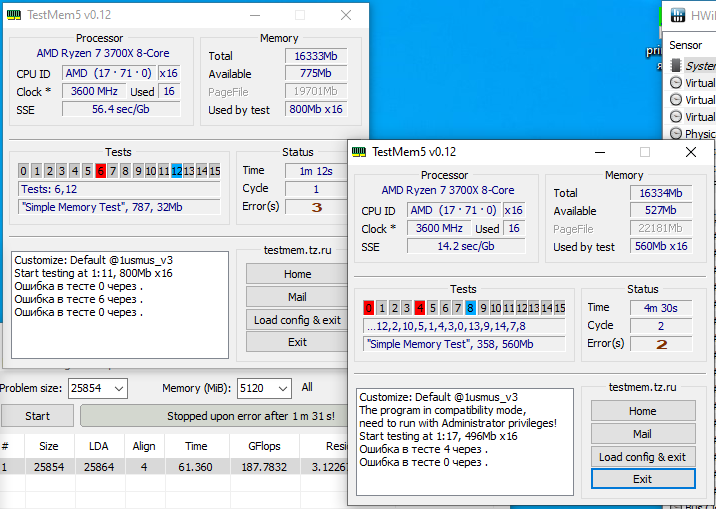Close the front TestMem5 window

[691, 152]
